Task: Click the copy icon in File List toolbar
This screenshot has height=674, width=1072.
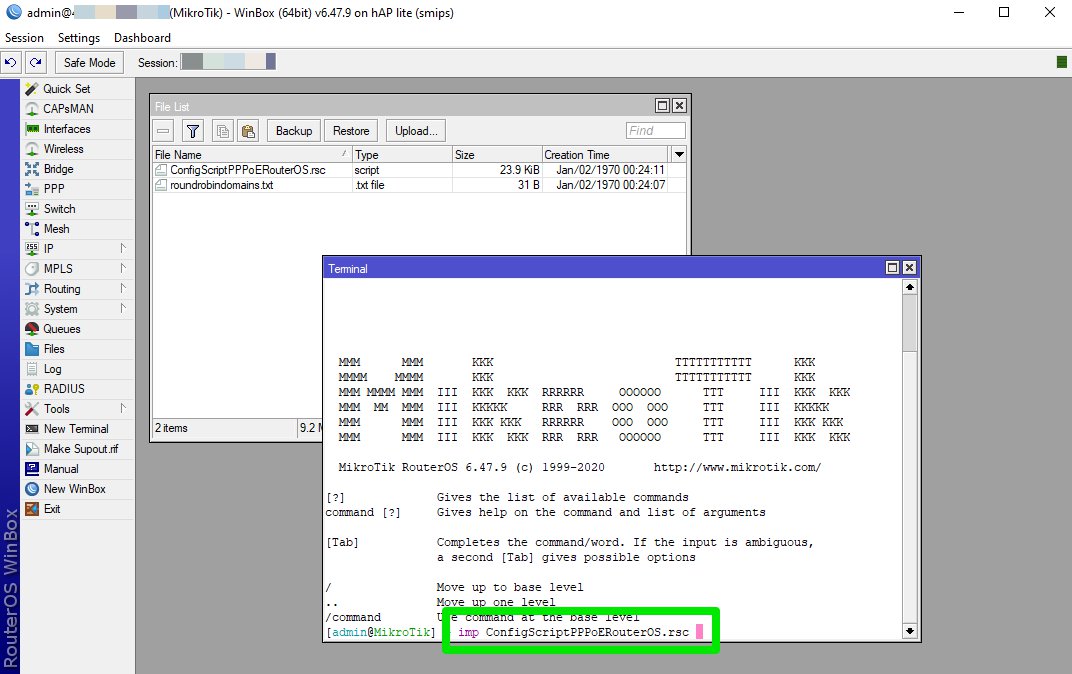Action: pyautogui.click(x=223, y=131)
